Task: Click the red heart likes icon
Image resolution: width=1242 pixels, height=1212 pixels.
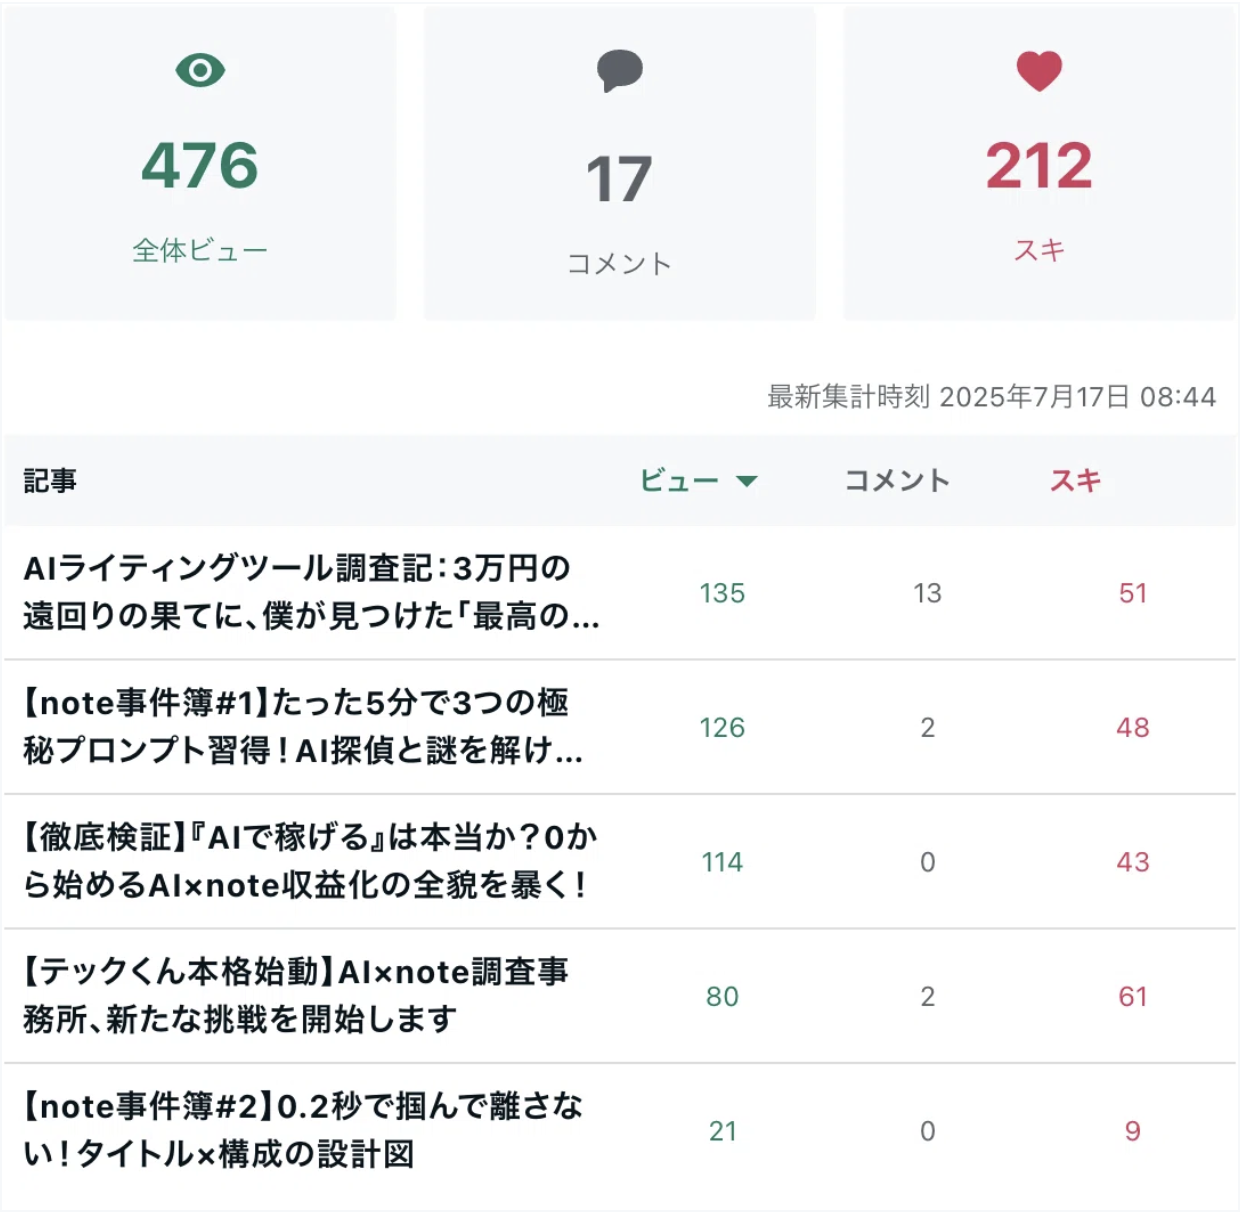Action: coord(1039,71)
